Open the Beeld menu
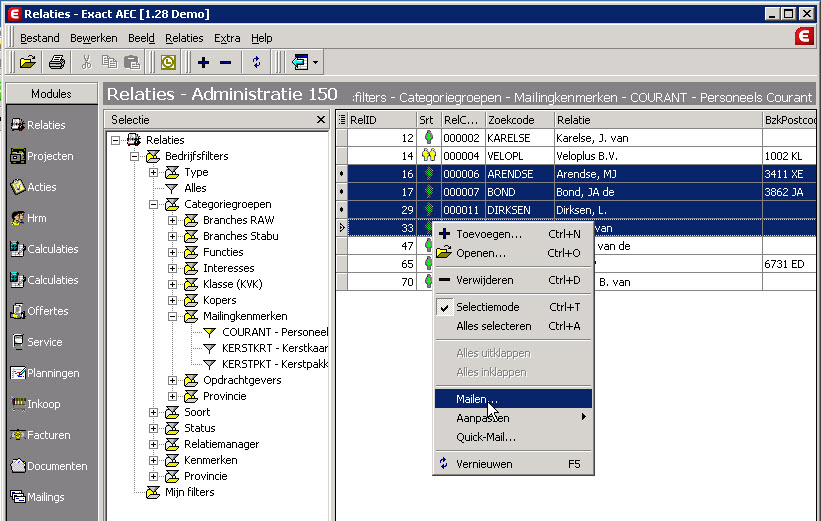The height and width of the screenshot is (521, 821). pyautogui.click(x=141, y=38)
